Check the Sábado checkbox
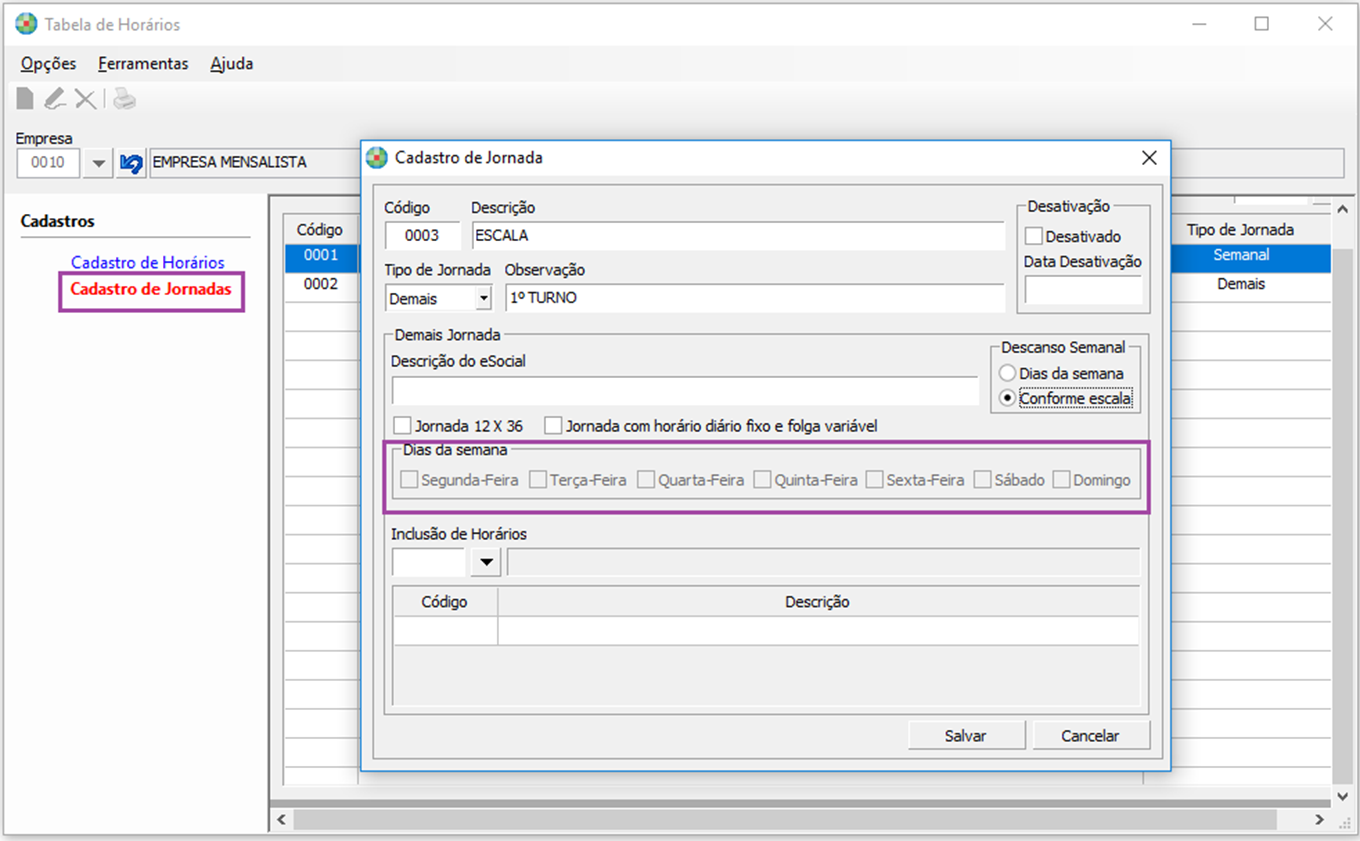The height and width of the screenshot is (841, 1360). (x=982, y=480)
